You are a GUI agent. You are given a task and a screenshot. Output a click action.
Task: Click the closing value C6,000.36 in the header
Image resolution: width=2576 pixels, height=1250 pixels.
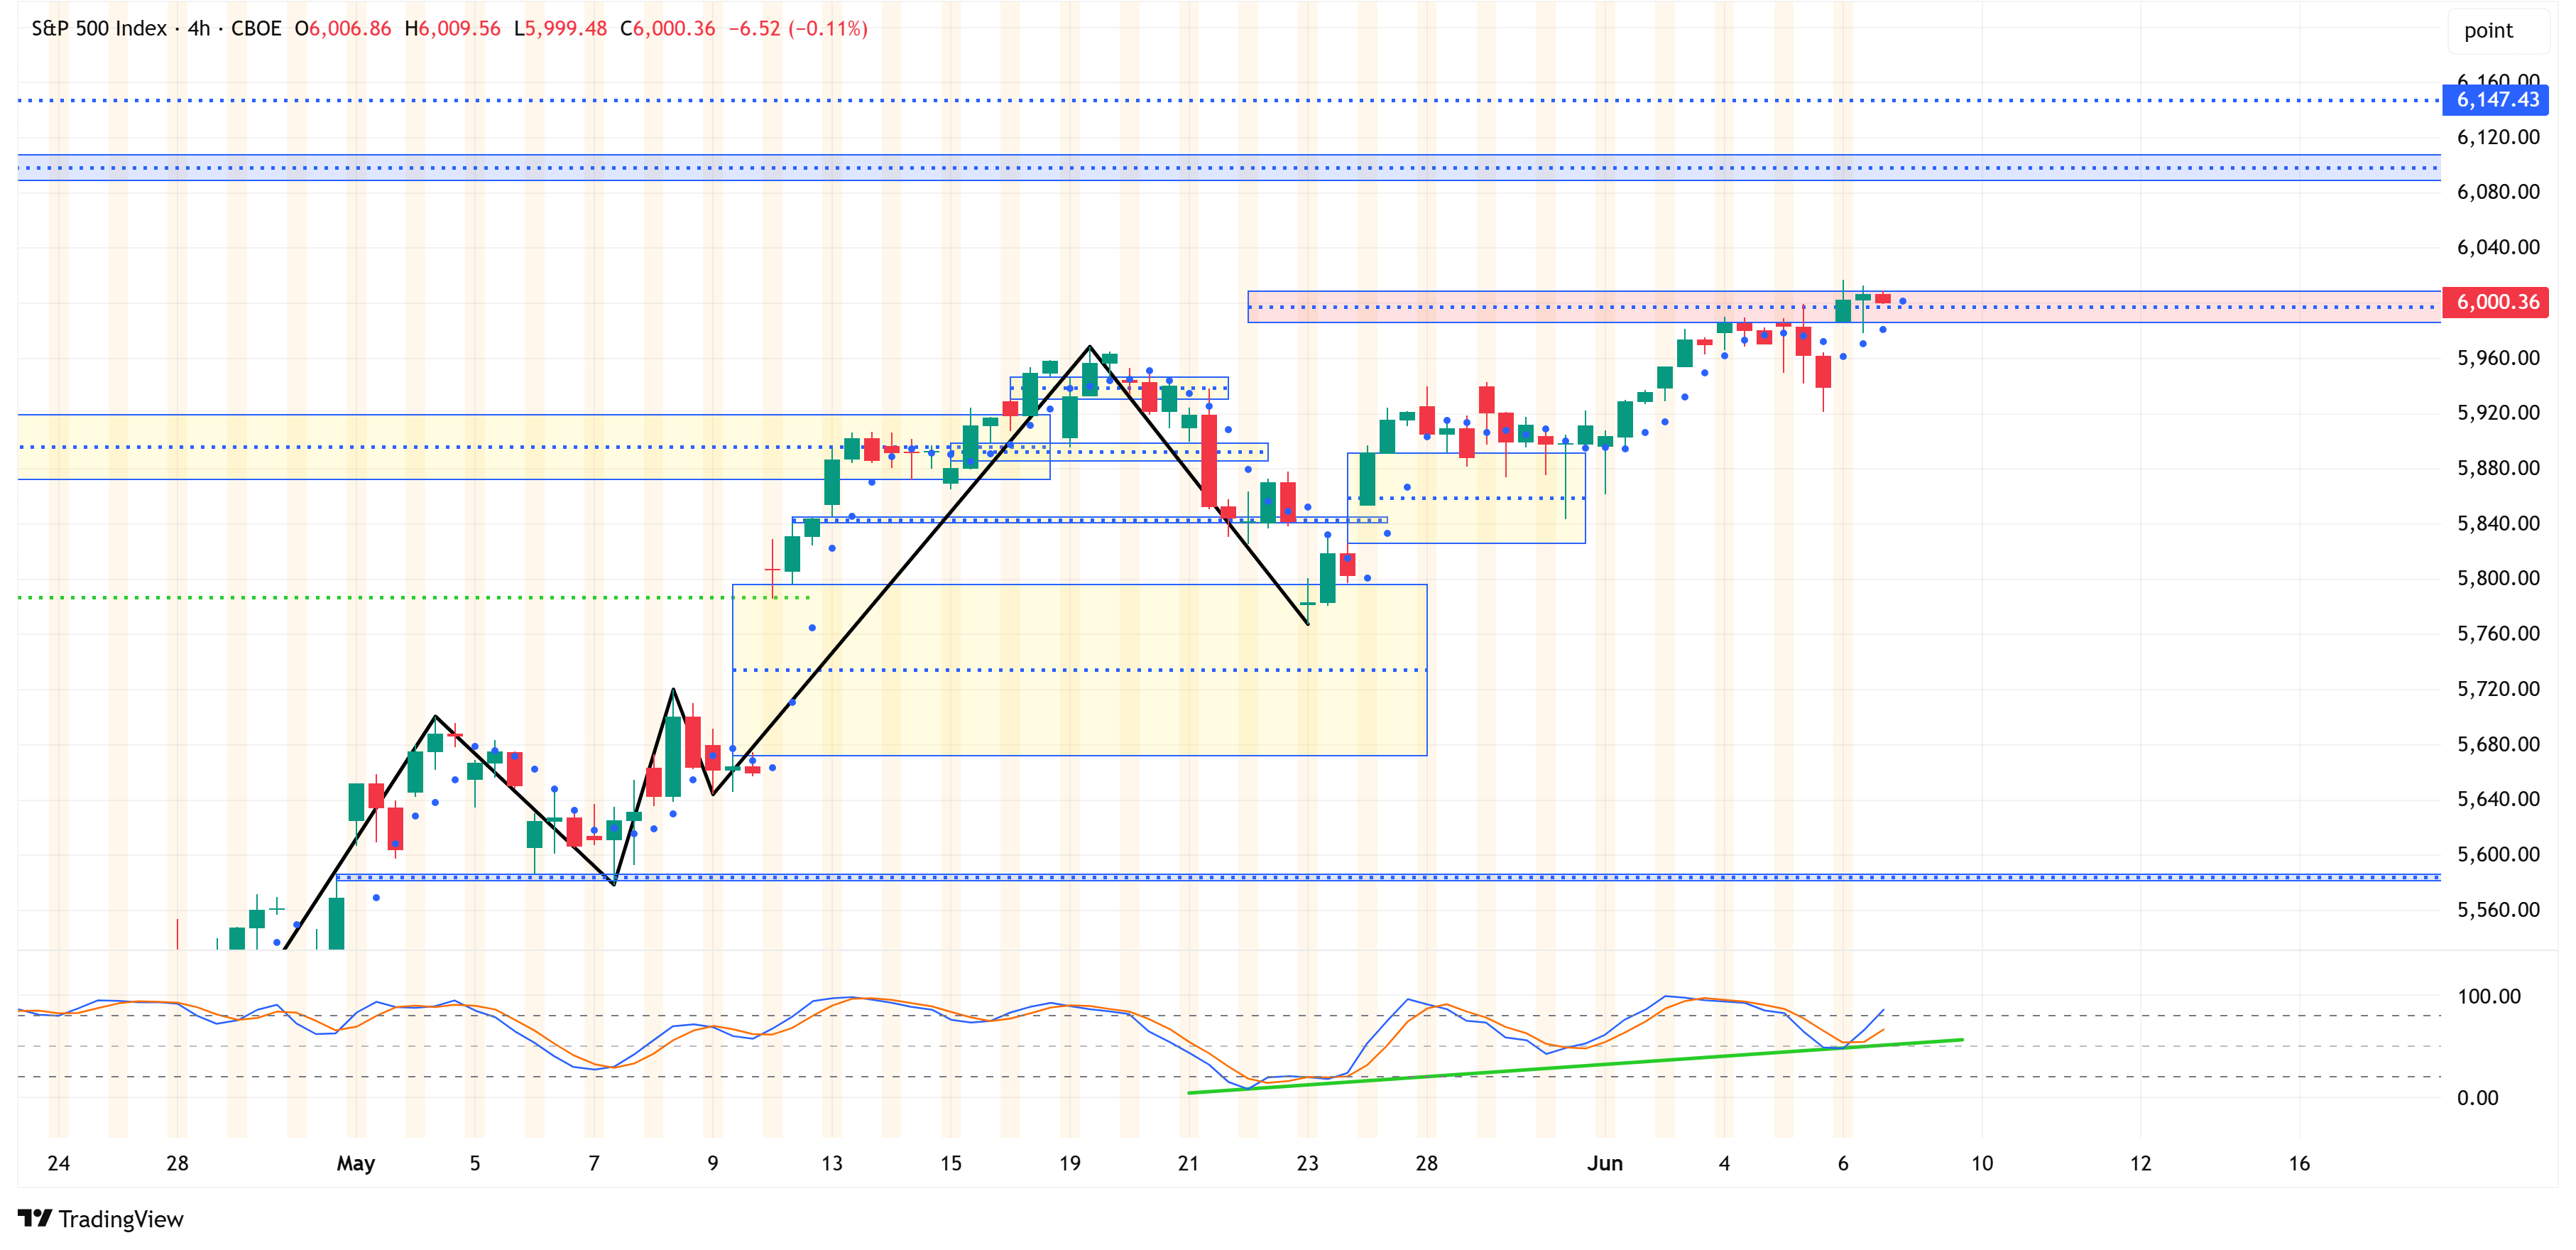[667, 28]
